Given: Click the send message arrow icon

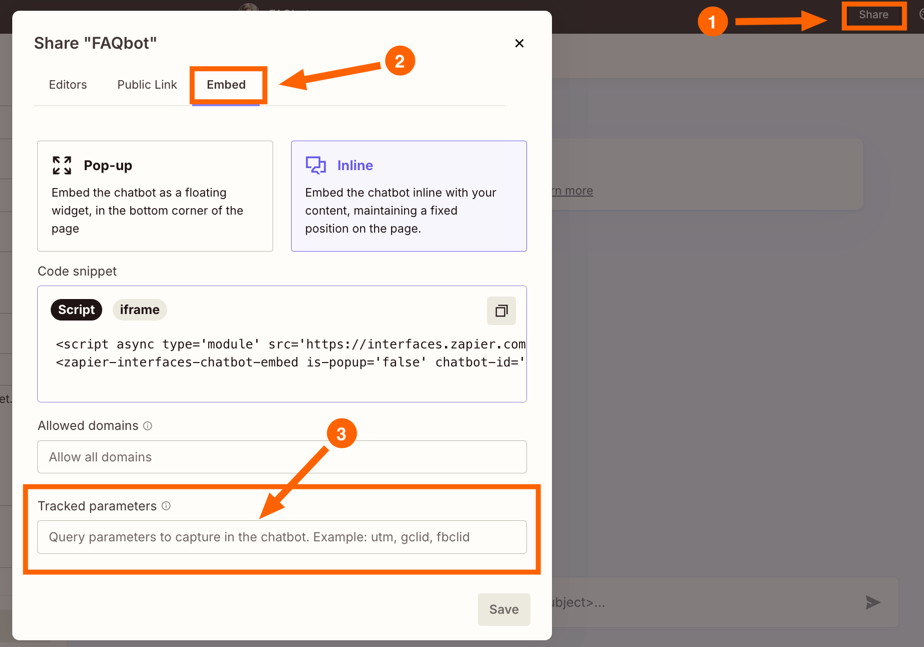Looking at the screenshot, I should [x=872, y=602].
